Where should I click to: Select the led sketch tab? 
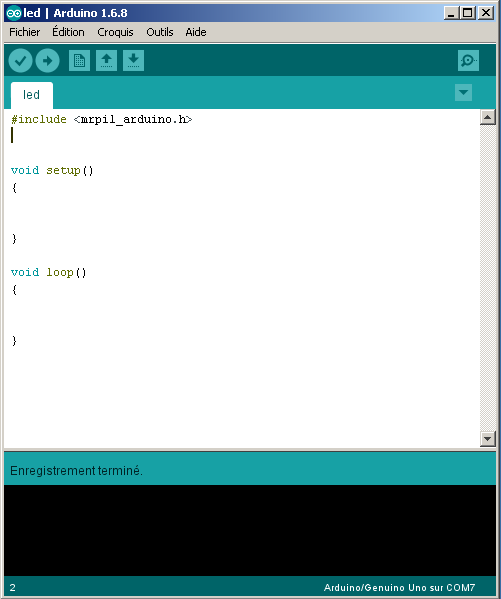[31, 95]
